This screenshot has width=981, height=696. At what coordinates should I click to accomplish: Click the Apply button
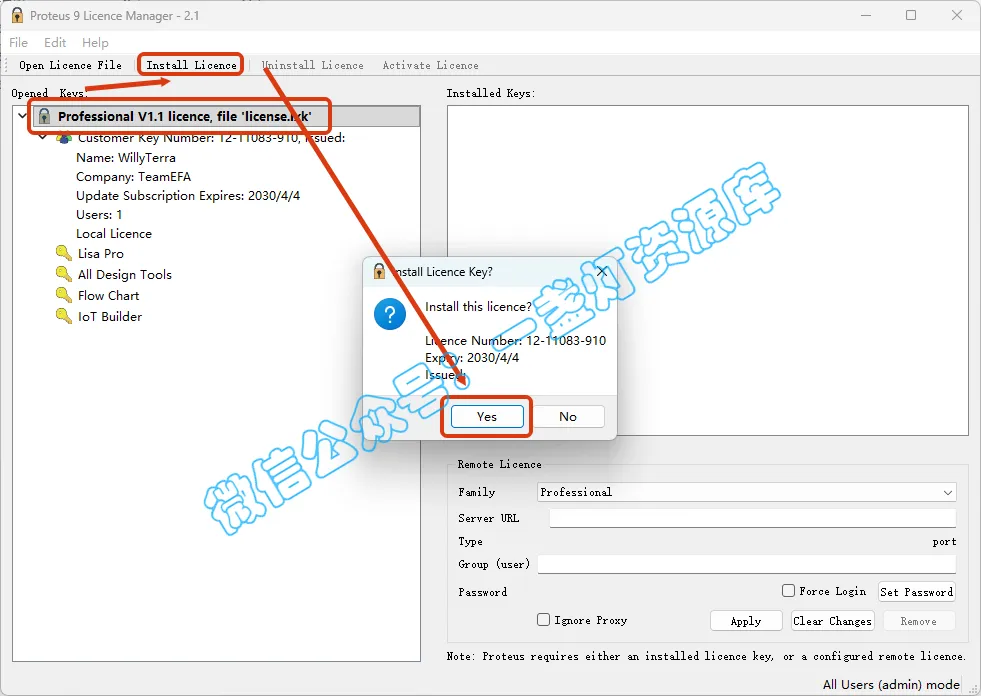pyautogui.click(x=746, y=621)
